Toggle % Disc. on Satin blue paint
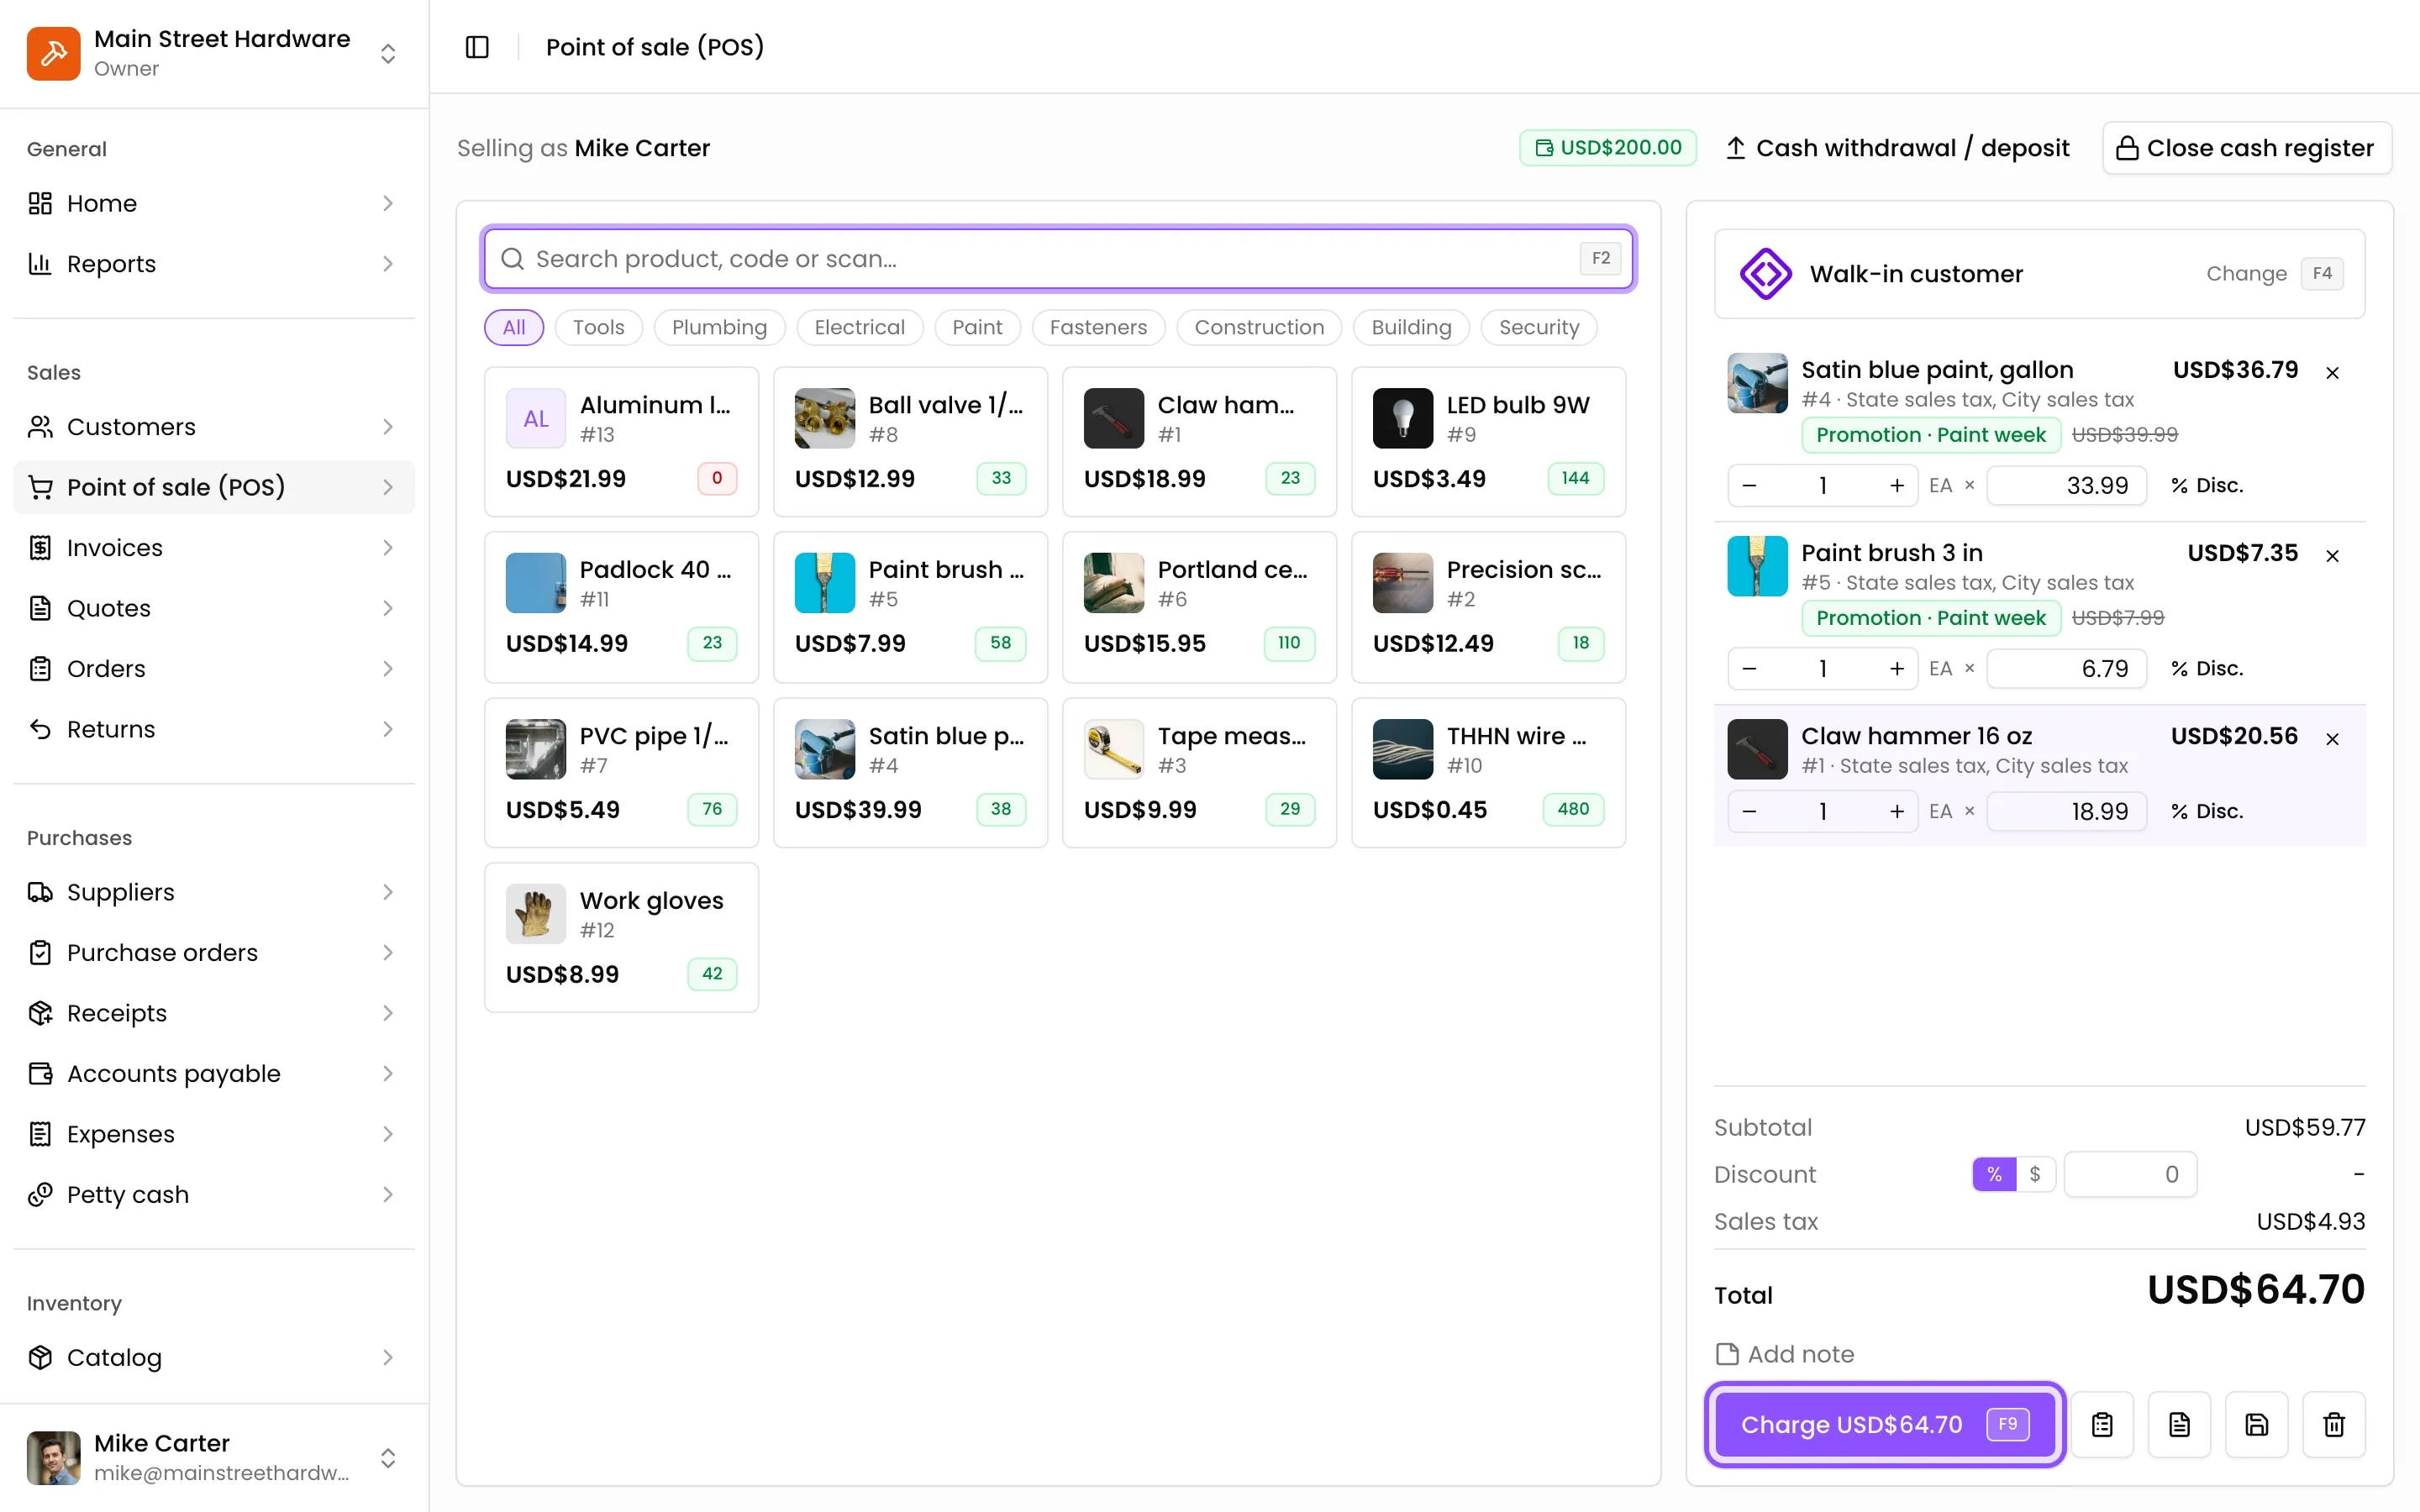The width and height of the screenshot is (2420, 1512). point(2206,485)
